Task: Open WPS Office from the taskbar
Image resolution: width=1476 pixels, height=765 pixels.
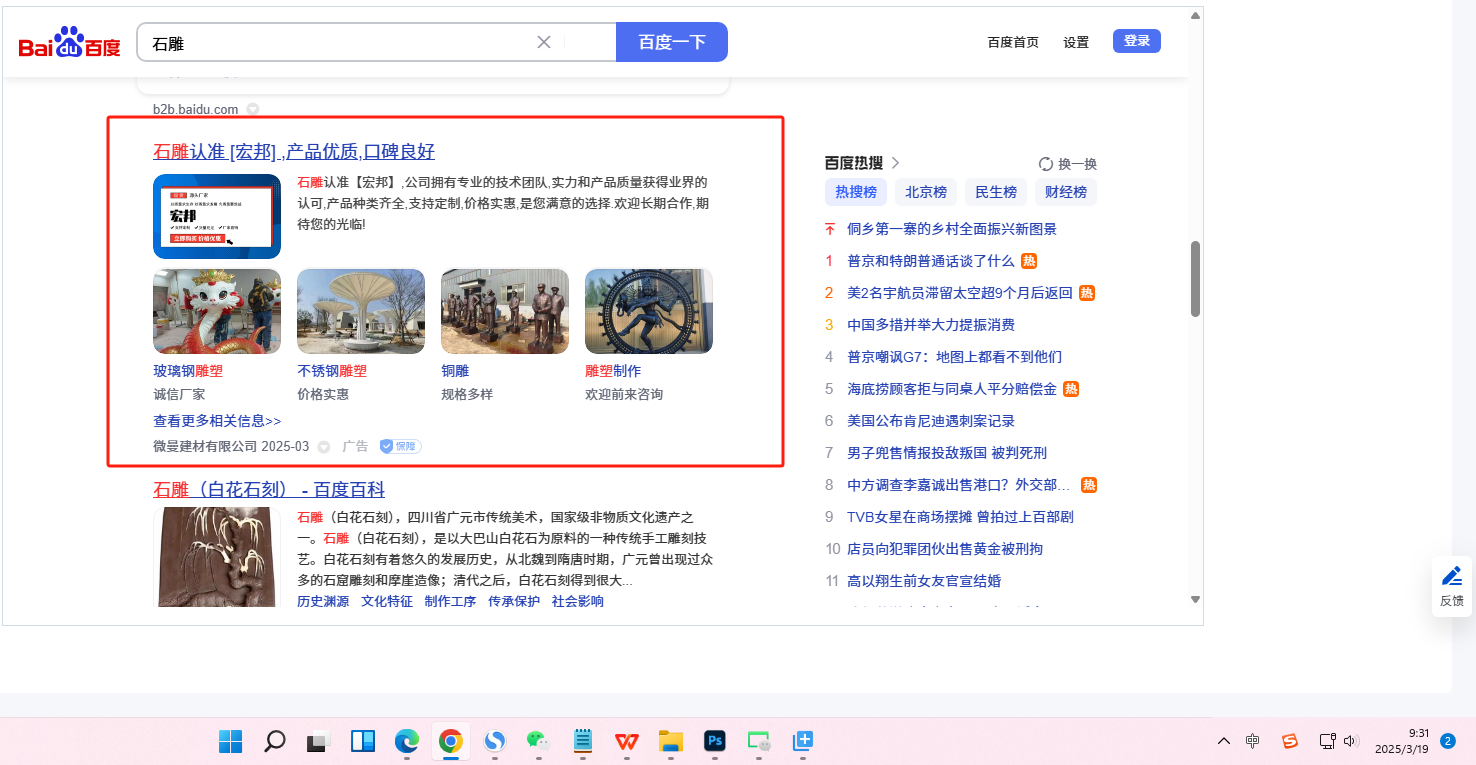Action: click(627, 741)
